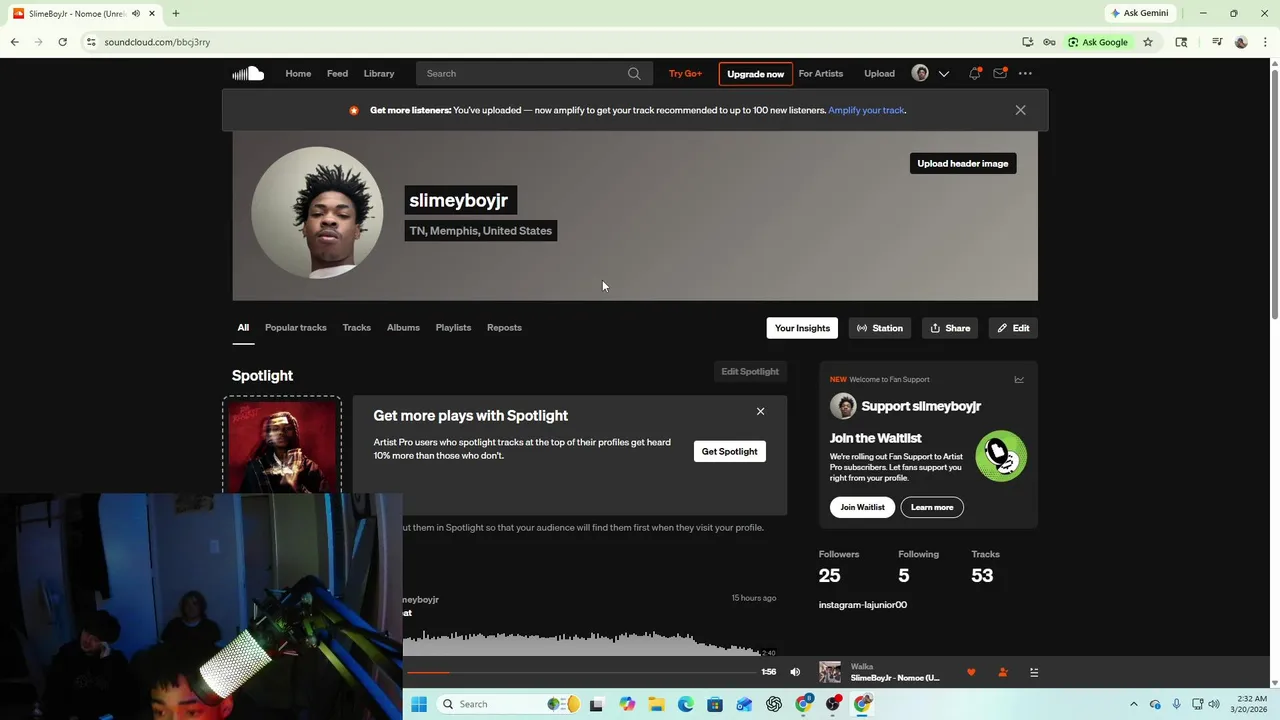Click the now playing track artwork thumbnail

pyautogui.click(x=830, y=672)
